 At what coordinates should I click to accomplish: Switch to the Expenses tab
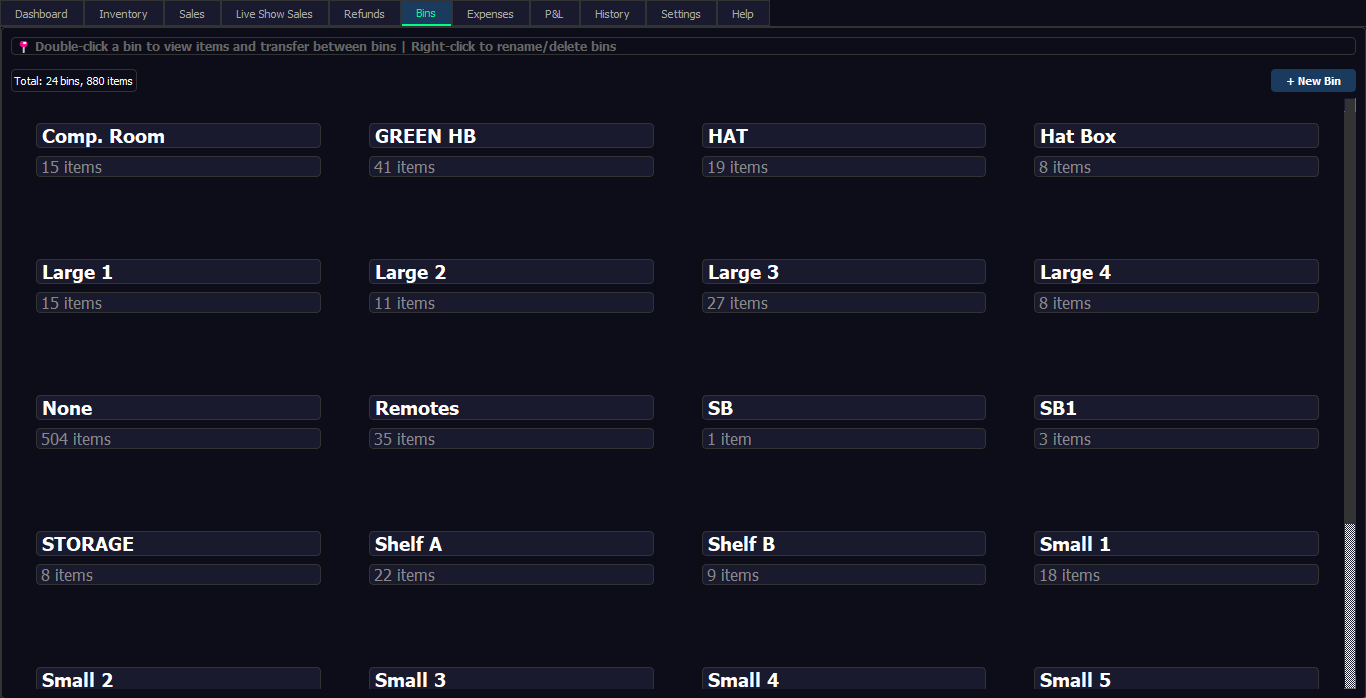490,14
